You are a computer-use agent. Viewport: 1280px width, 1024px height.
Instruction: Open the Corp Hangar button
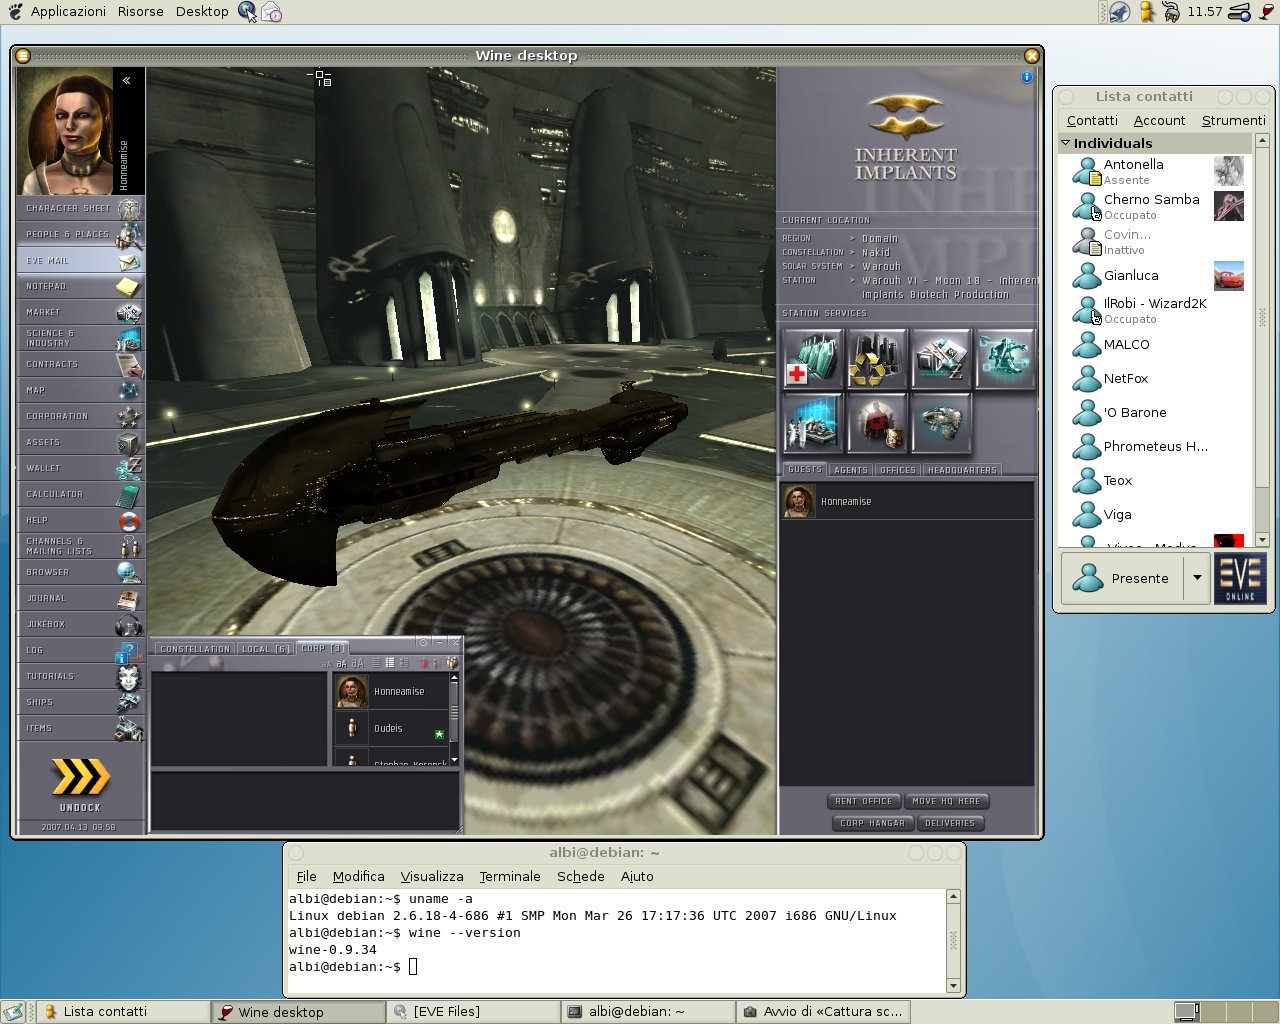pyautogui.click(x=872, y=823)
